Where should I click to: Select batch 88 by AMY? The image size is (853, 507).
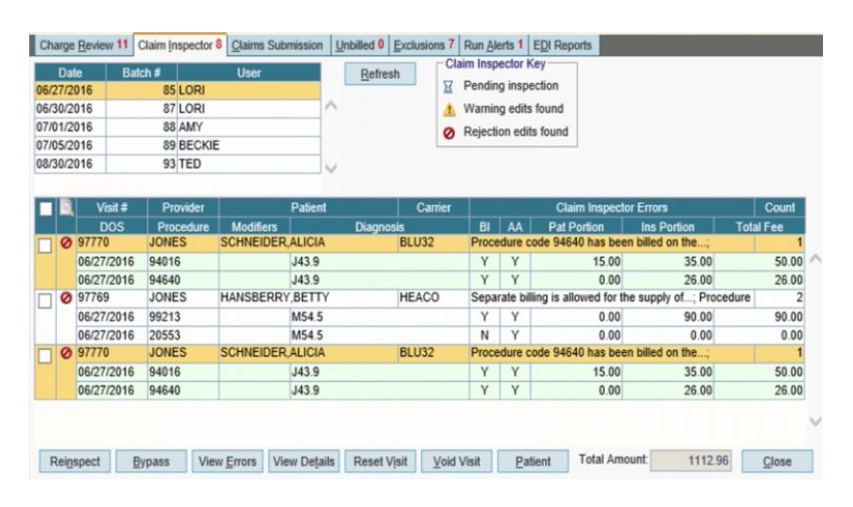click(x=178, y=127)
